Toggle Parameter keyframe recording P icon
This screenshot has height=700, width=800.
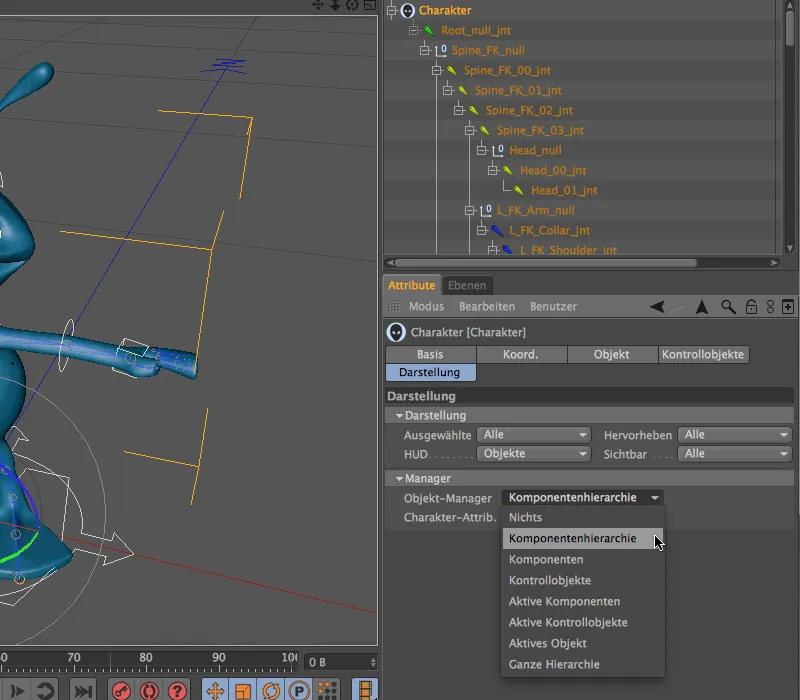(x=299, y=691)
